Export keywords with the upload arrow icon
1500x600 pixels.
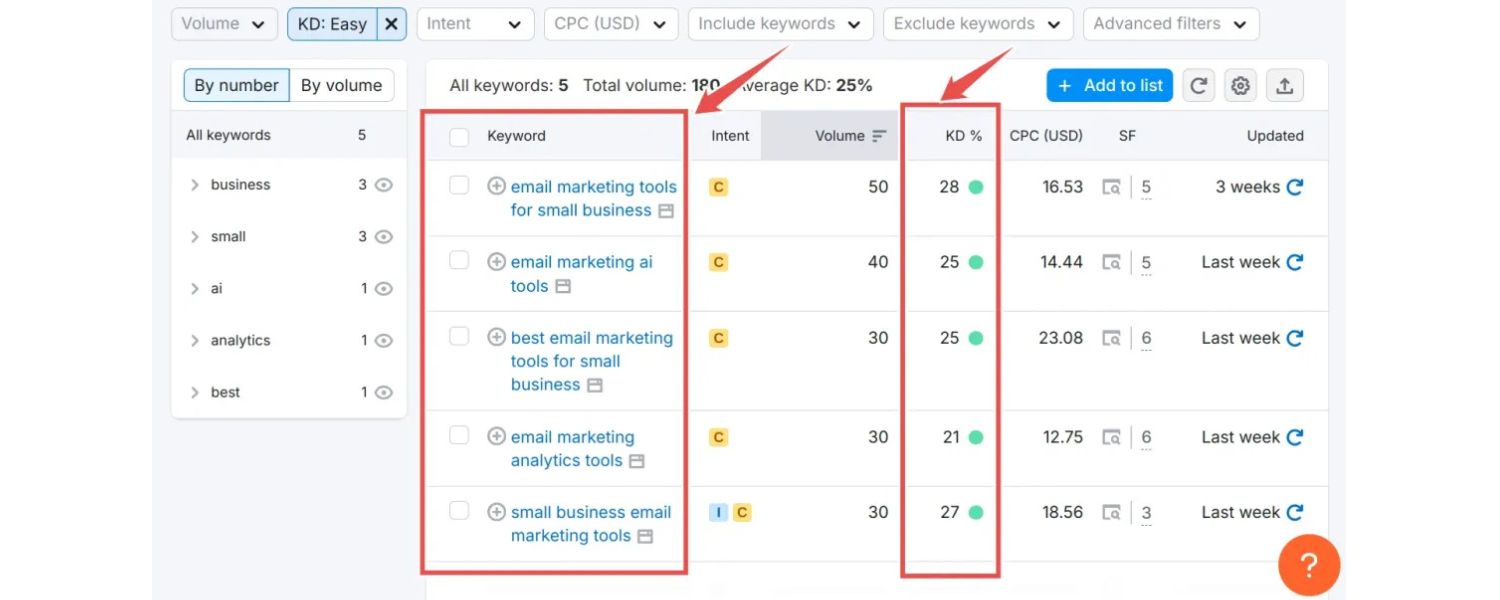click(1284, 85)
